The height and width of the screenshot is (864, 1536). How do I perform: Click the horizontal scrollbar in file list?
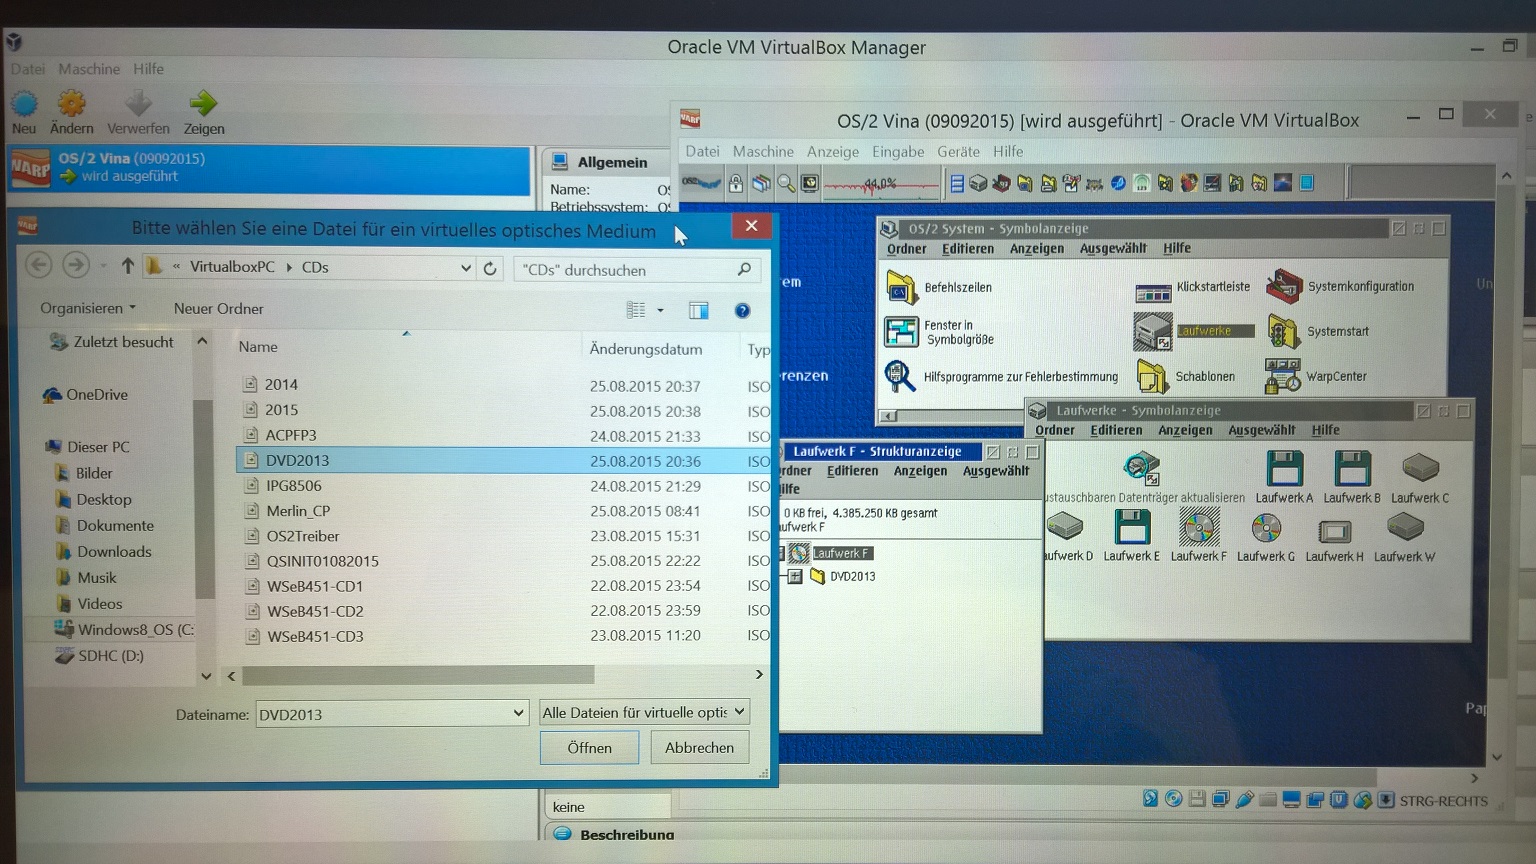point(418,675)
